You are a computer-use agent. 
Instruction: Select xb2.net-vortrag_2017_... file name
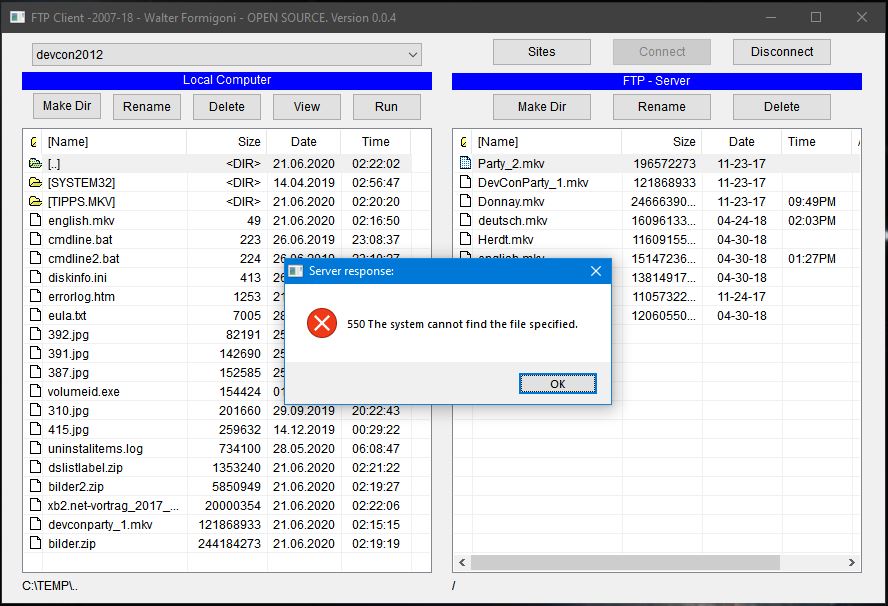(x=113, y=505)
